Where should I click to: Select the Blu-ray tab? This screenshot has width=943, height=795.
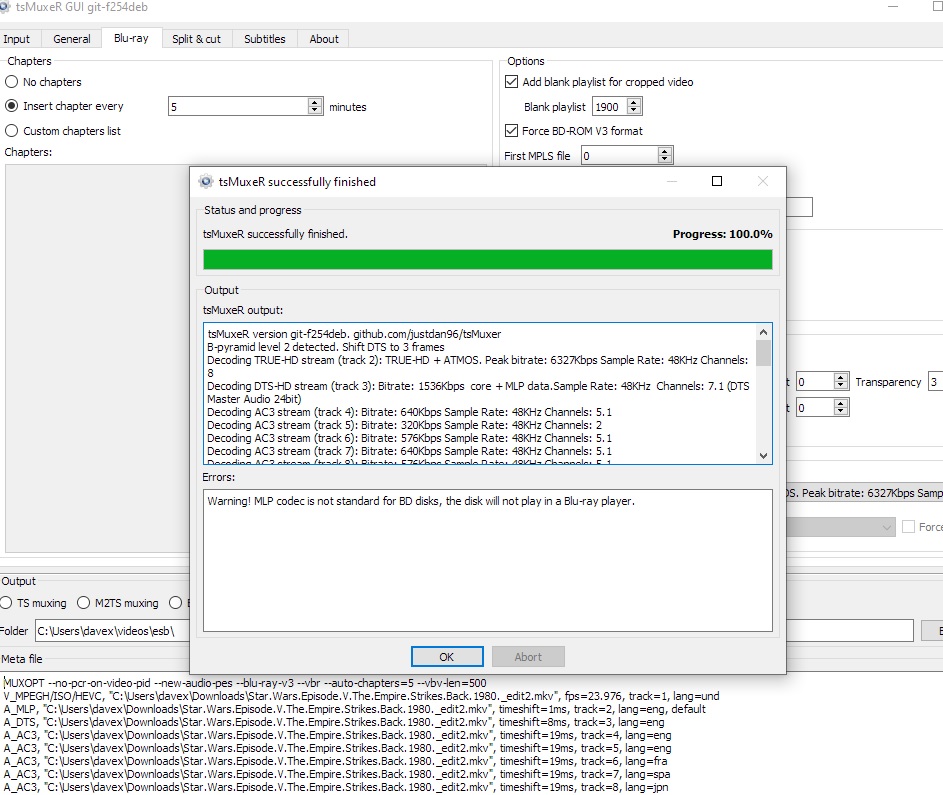[131, 38]
